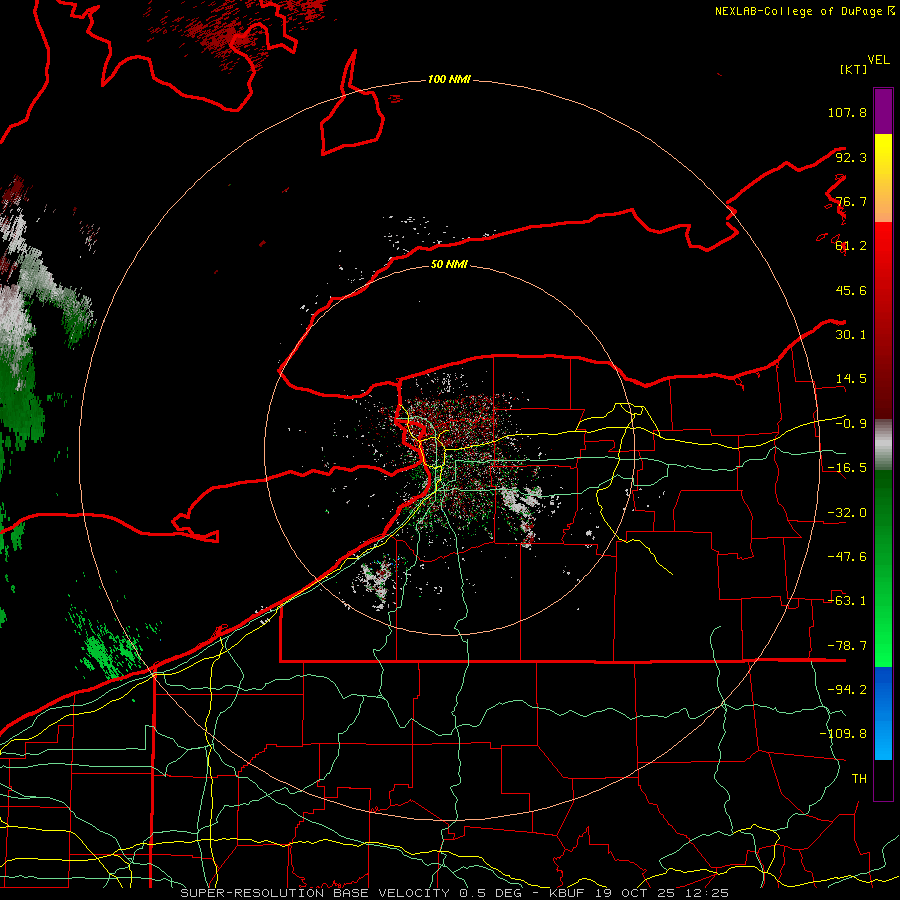Click the TH legend label
The height and width of the screenshot is (900, 900).
859,779
